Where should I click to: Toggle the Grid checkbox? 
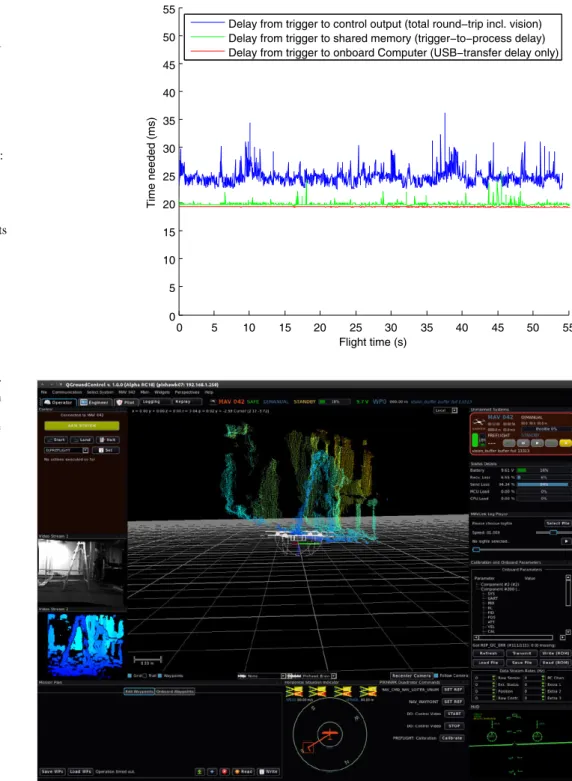coord(130,676)
